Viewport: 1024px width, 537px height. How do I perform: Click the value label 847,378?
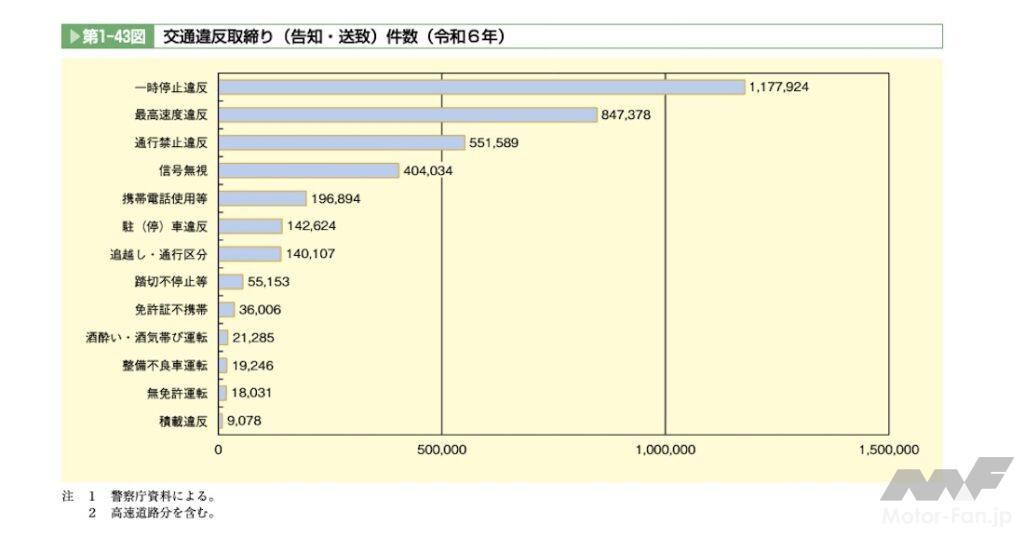coord(626,115)
